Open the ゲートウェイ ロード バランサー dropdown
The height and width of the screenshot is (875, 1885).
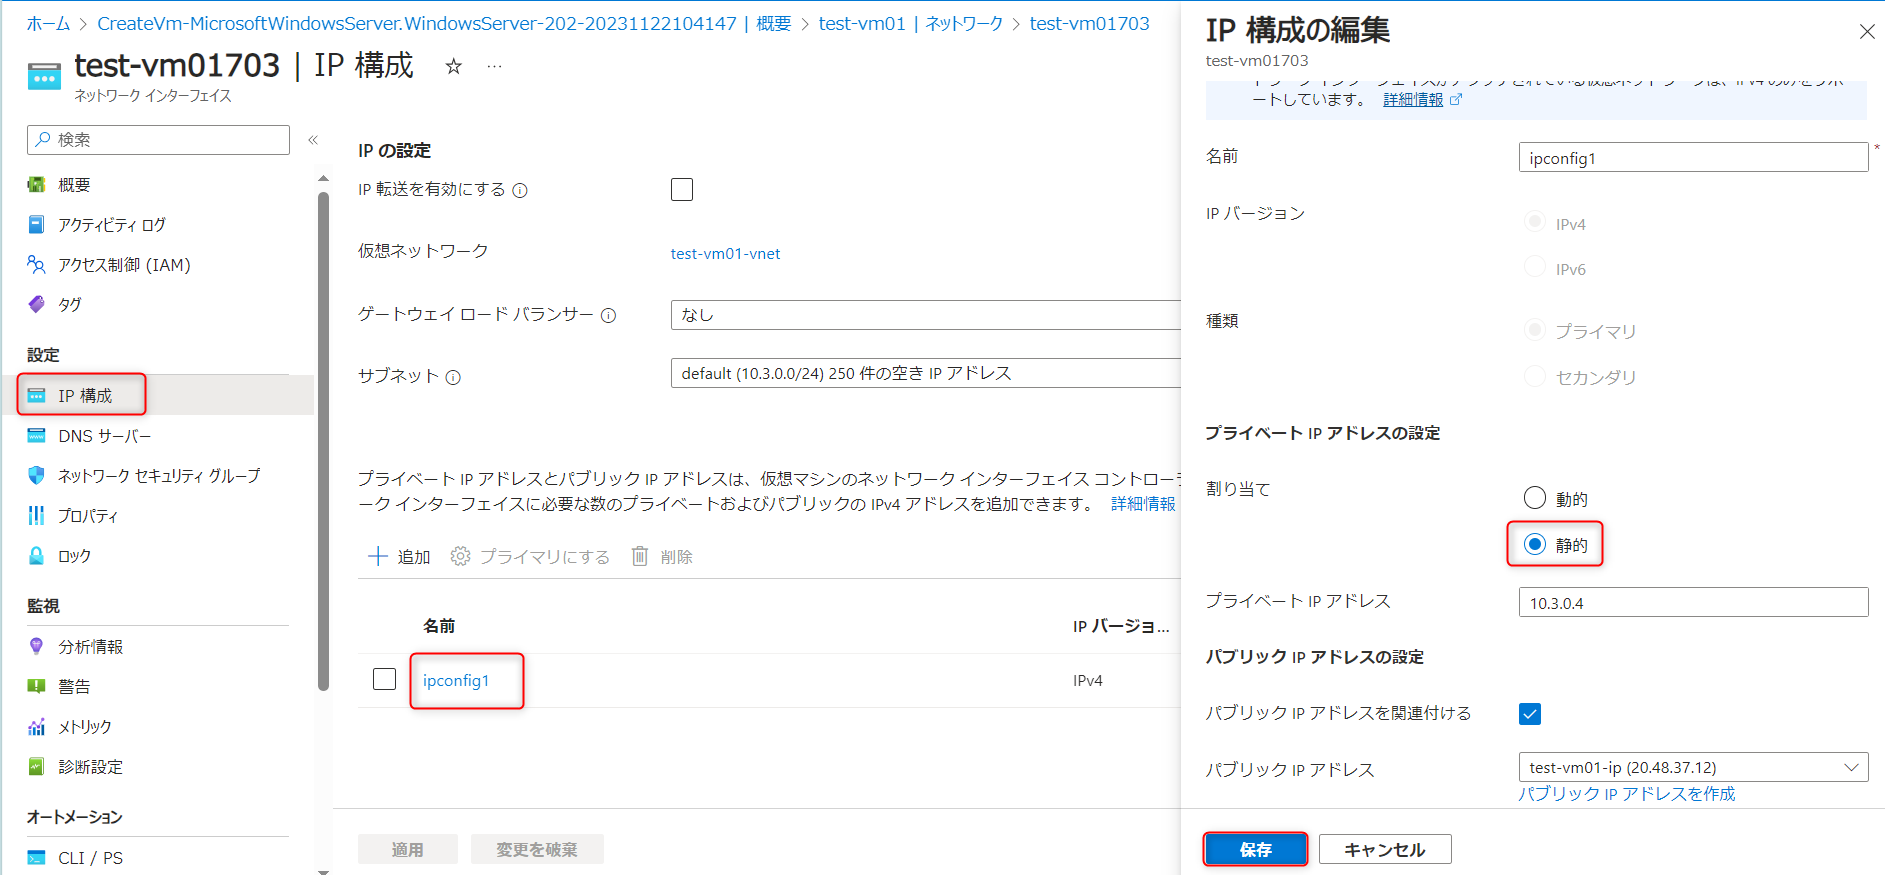point(925,315)
